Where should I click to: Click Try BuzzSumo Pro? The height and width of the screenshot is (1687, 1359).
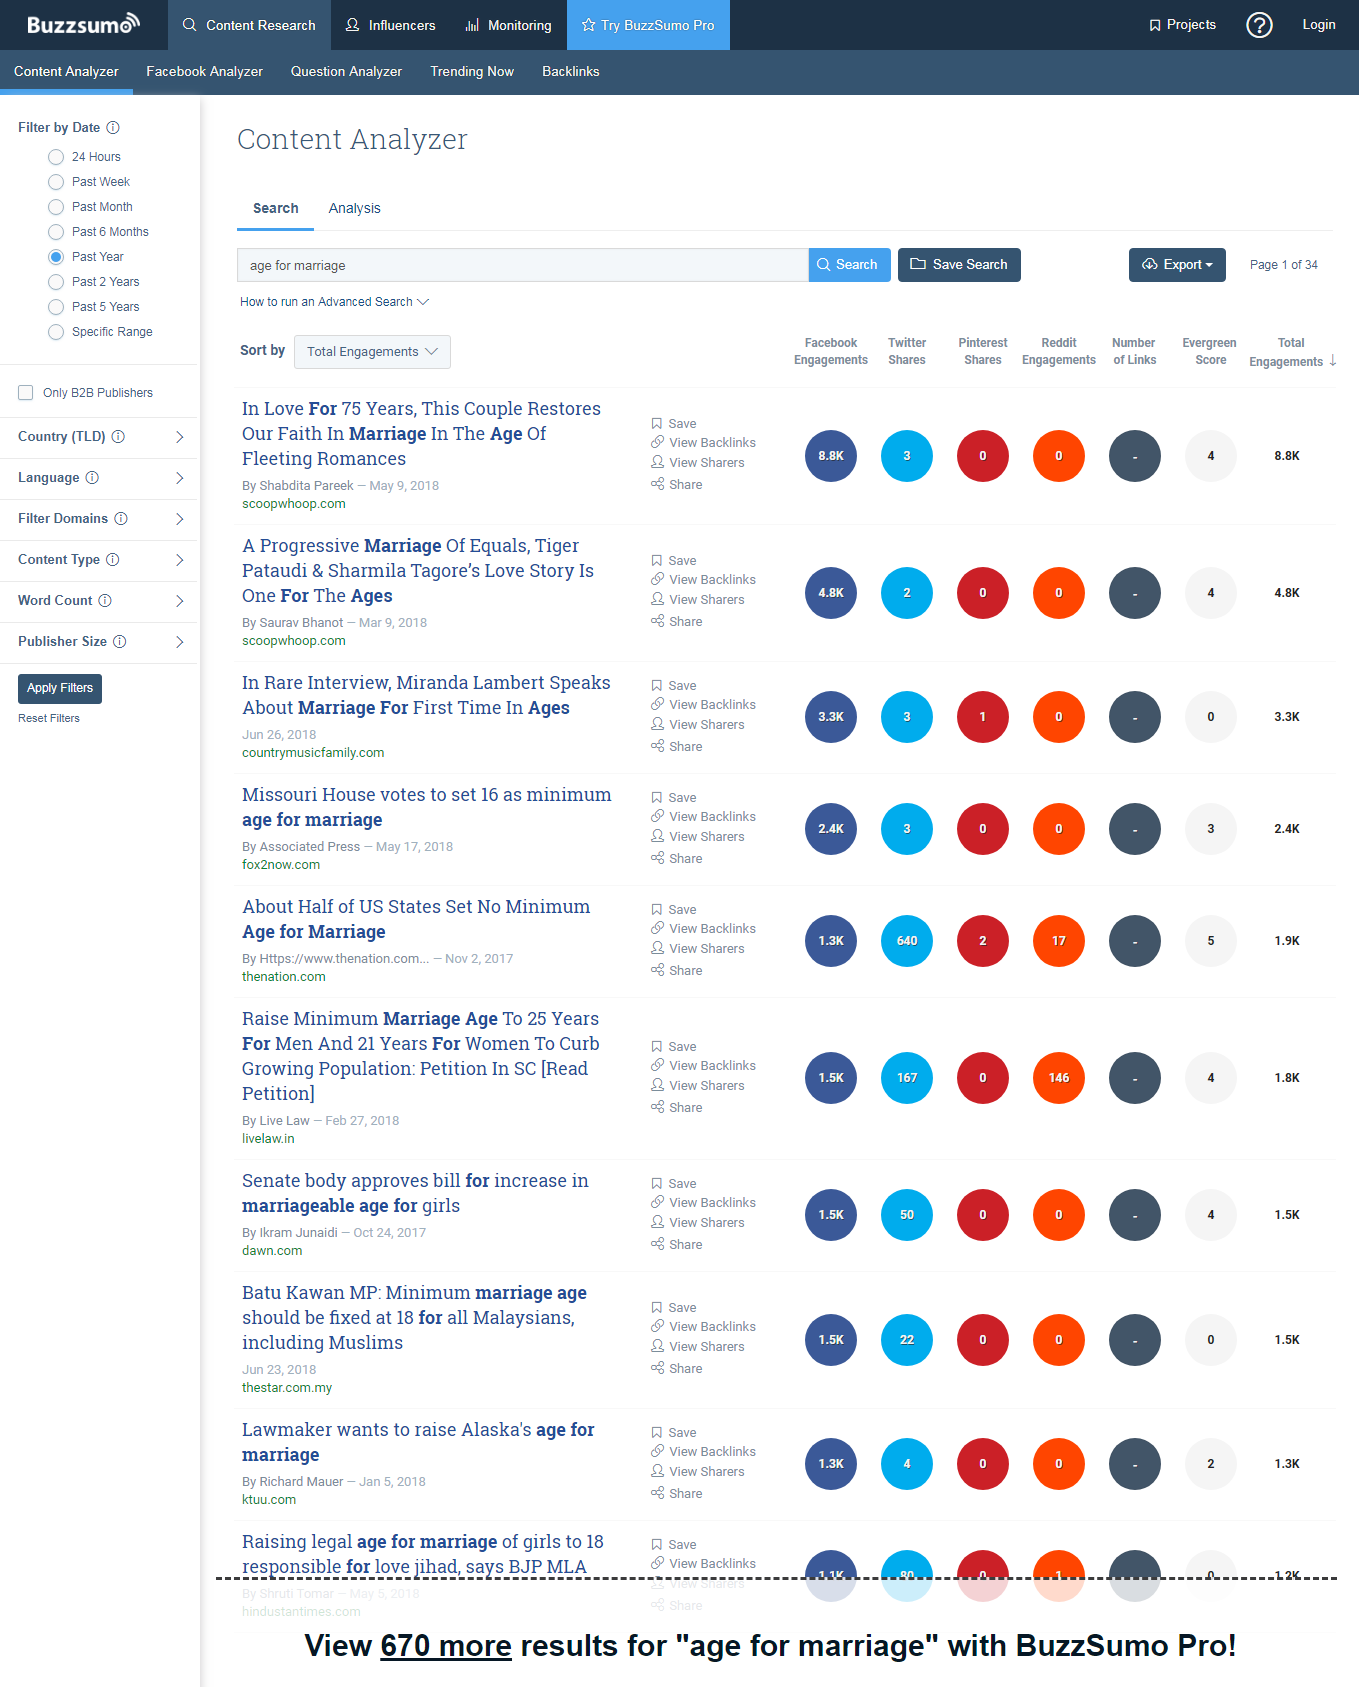[648, 25]
